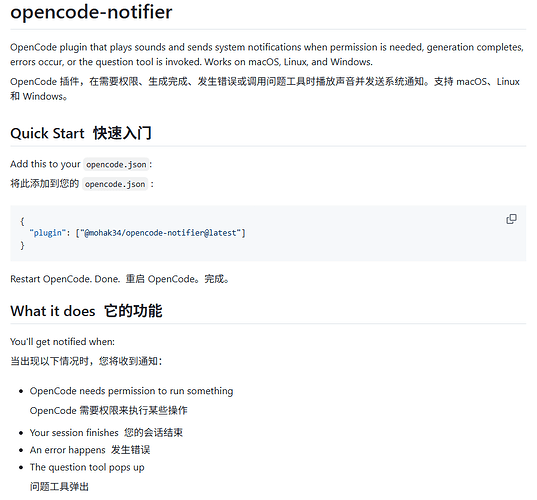Click the "plugin" key in the JSON snippet

click(48, 233)
